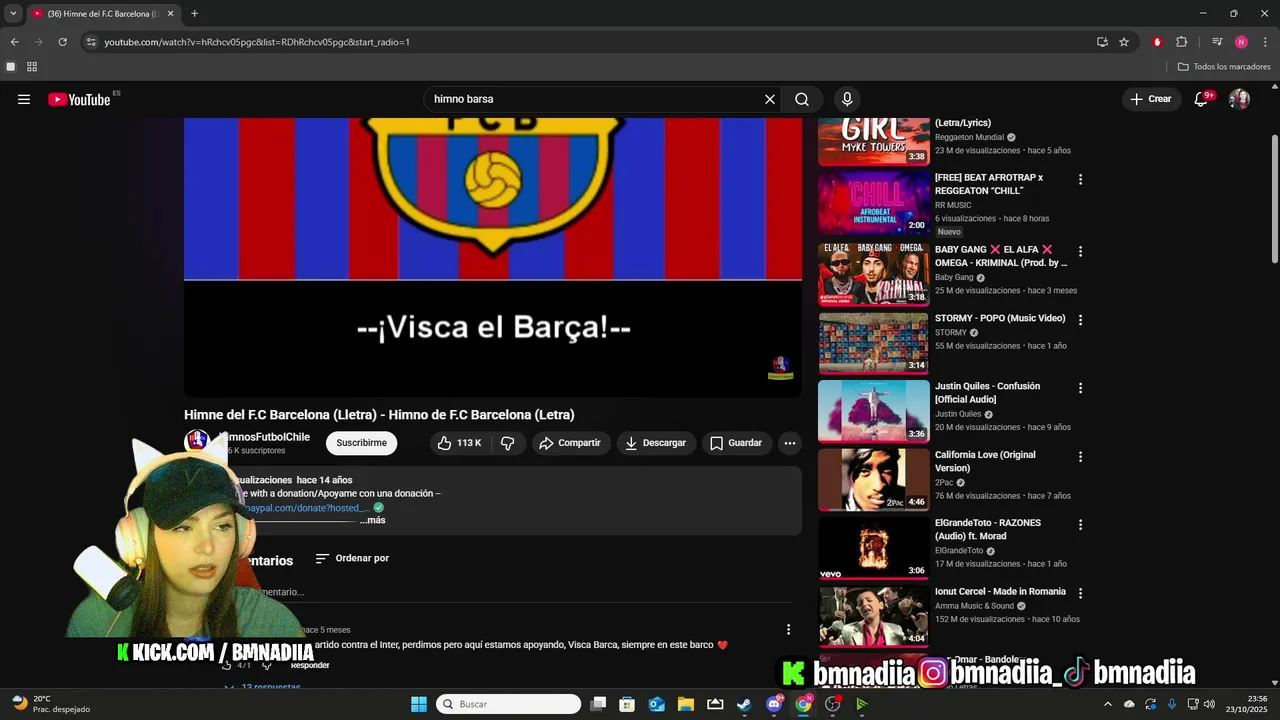Click the Descargar download button

(x=655, y=443)
